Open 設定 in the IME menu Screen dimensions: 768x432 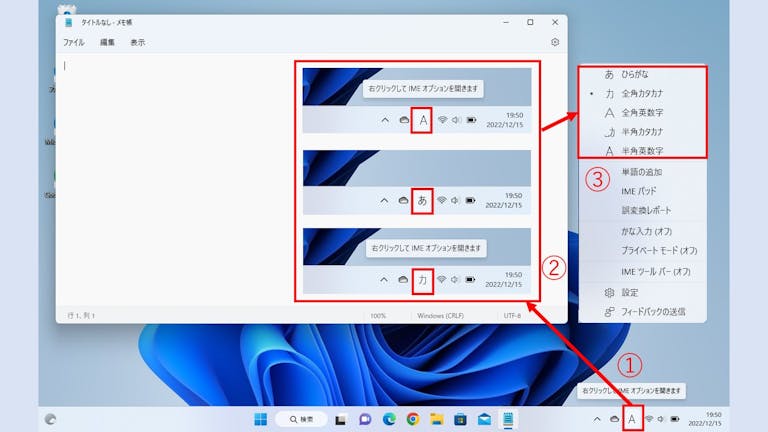tap(642, 292)
